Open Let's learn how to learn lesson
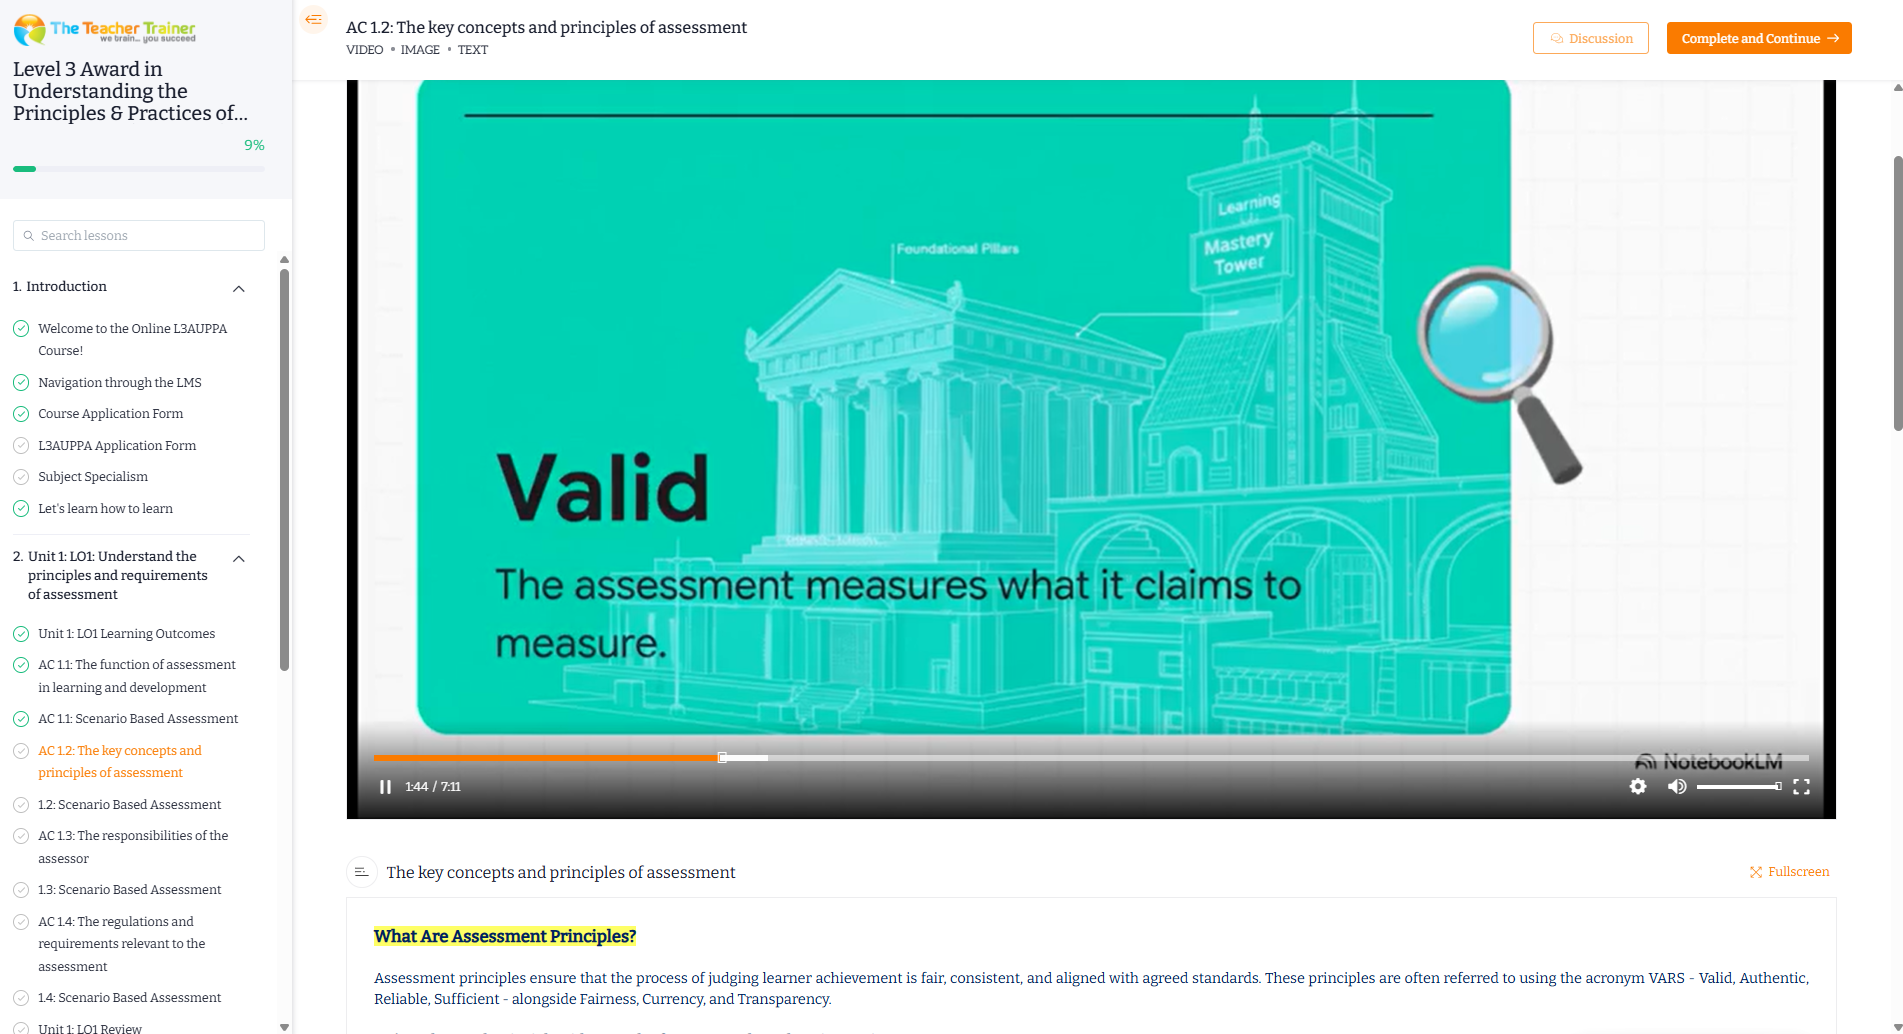This screenshot has height=1034, width=1903. 105,509
